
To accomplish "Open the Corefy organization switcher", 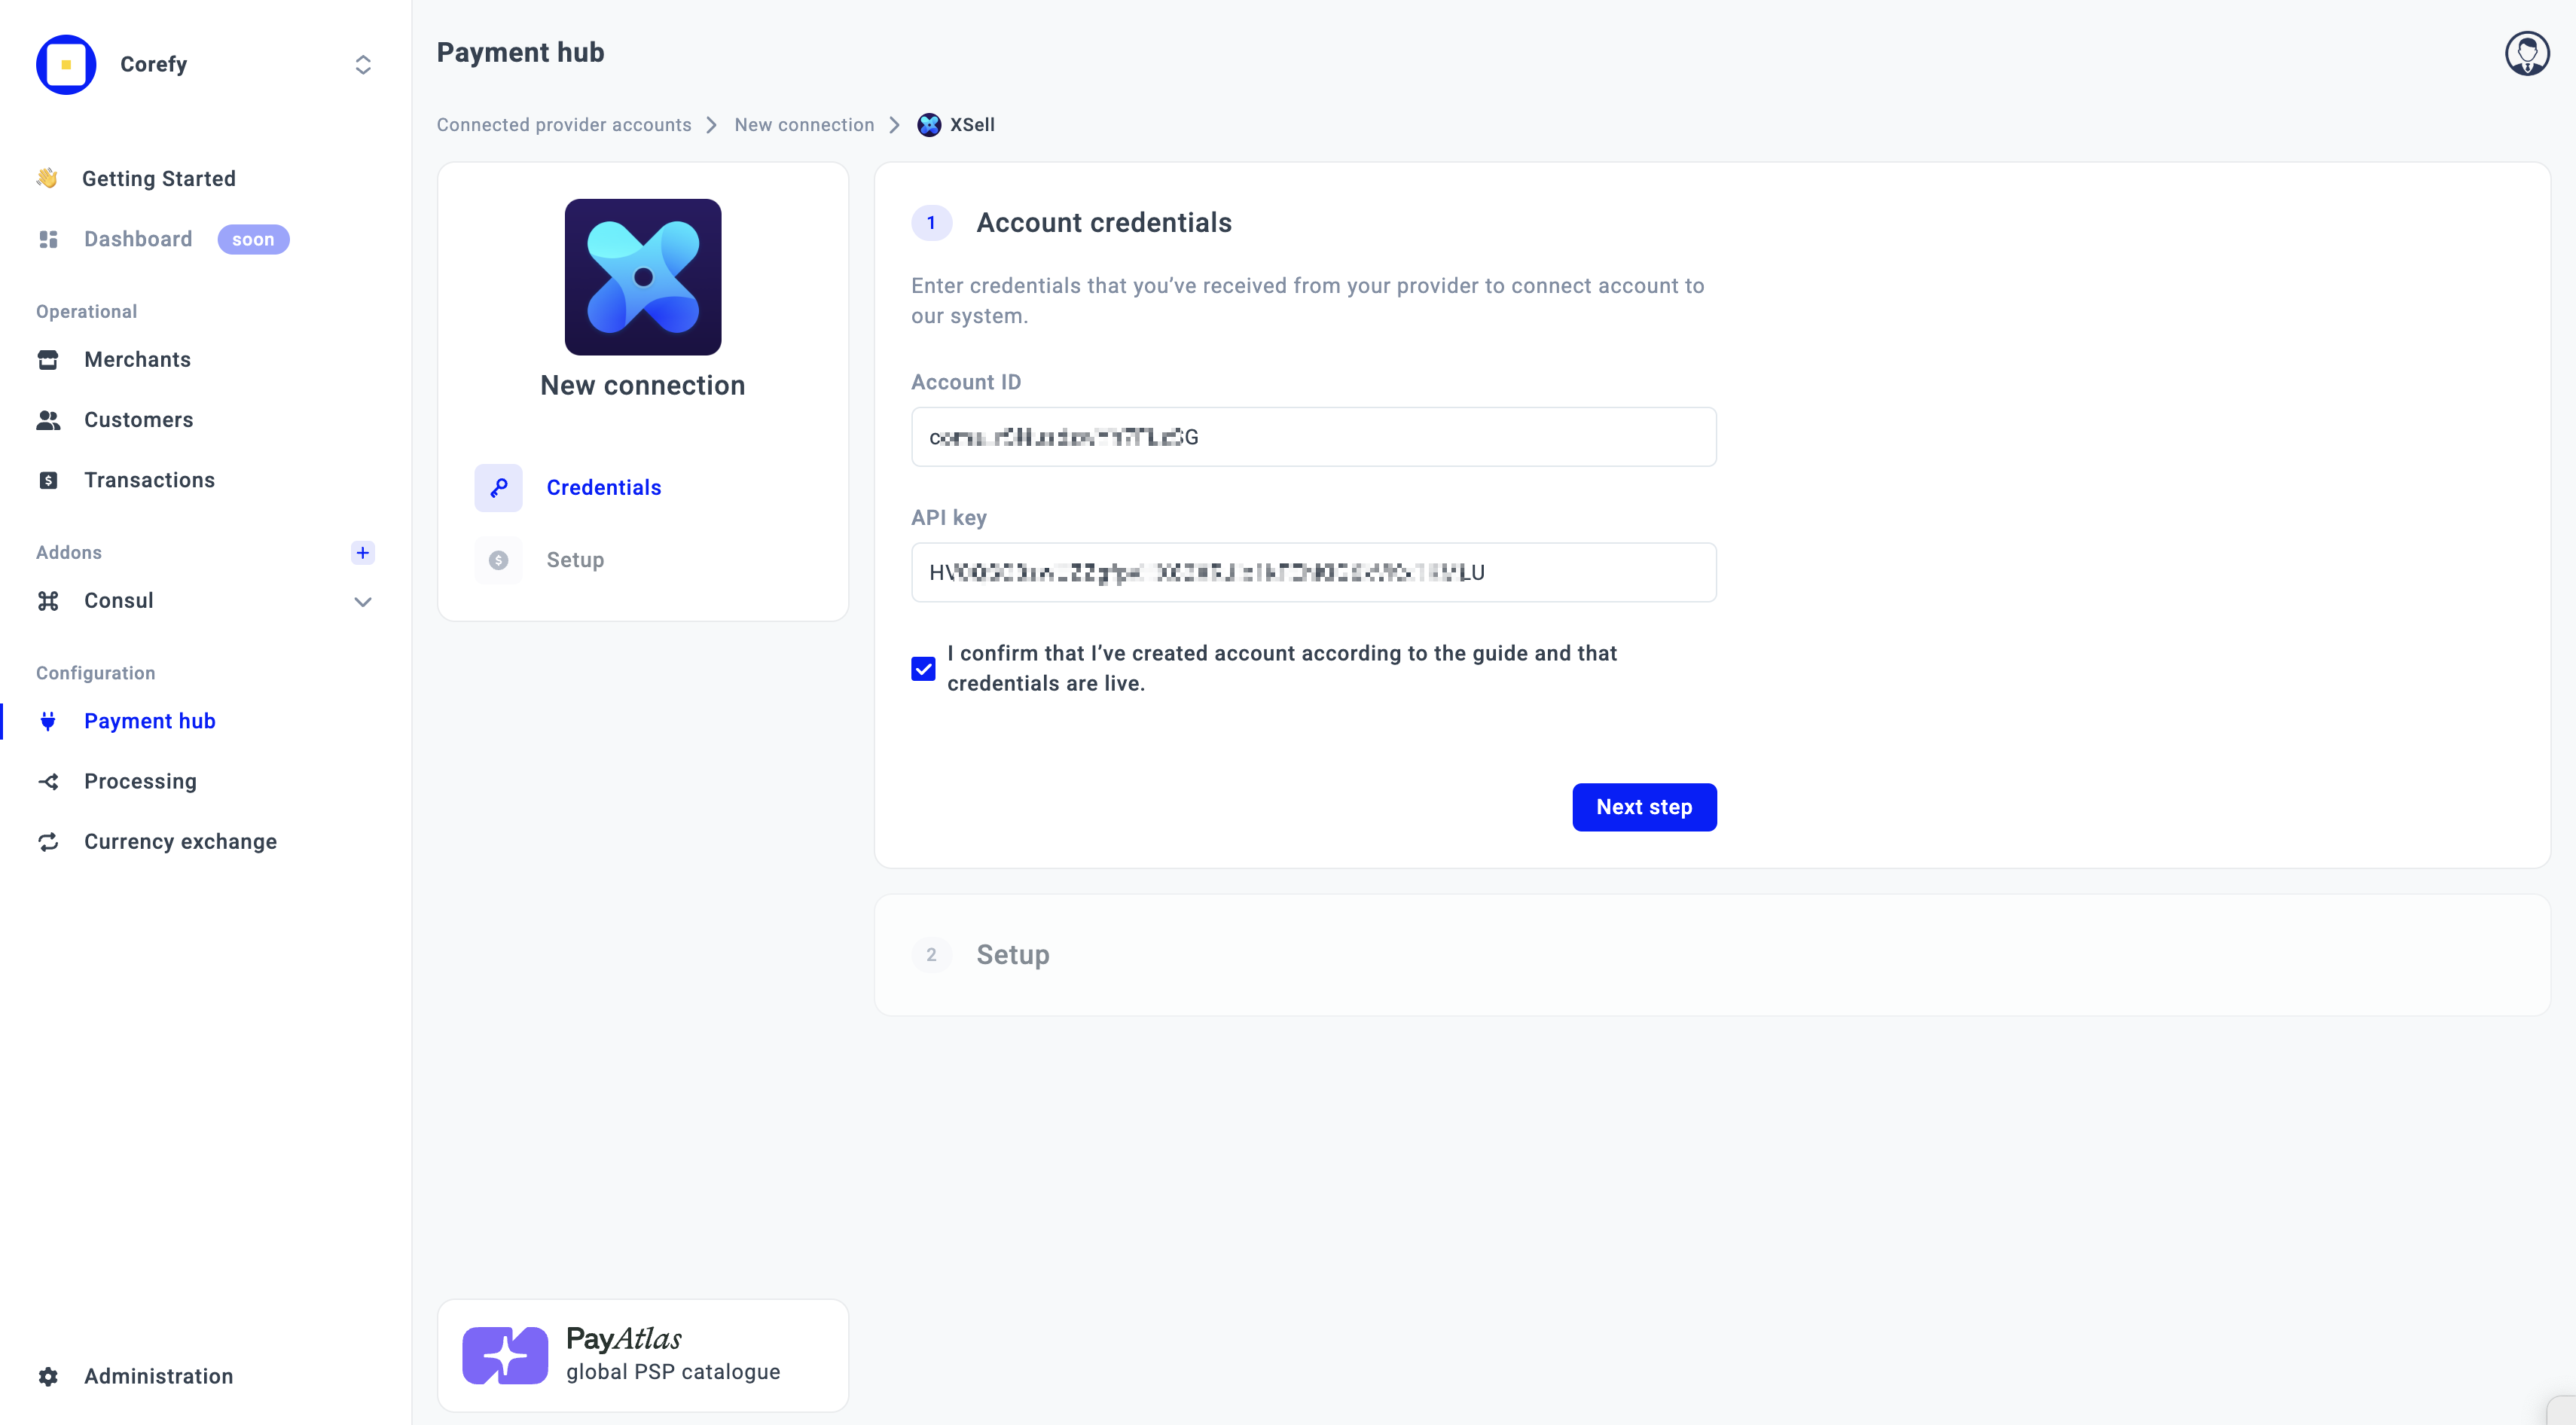I will pyautogui.click(x=362, y=65).
